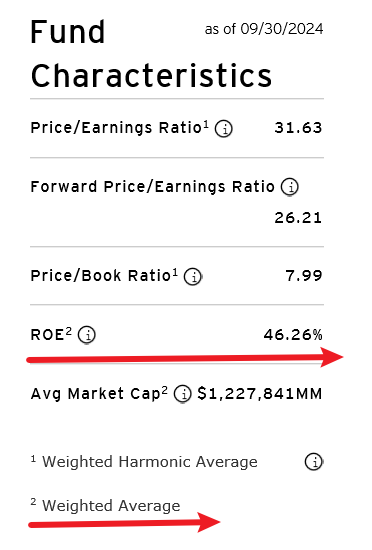Click the 7.99 price/book value

click(x=304, y=276)
